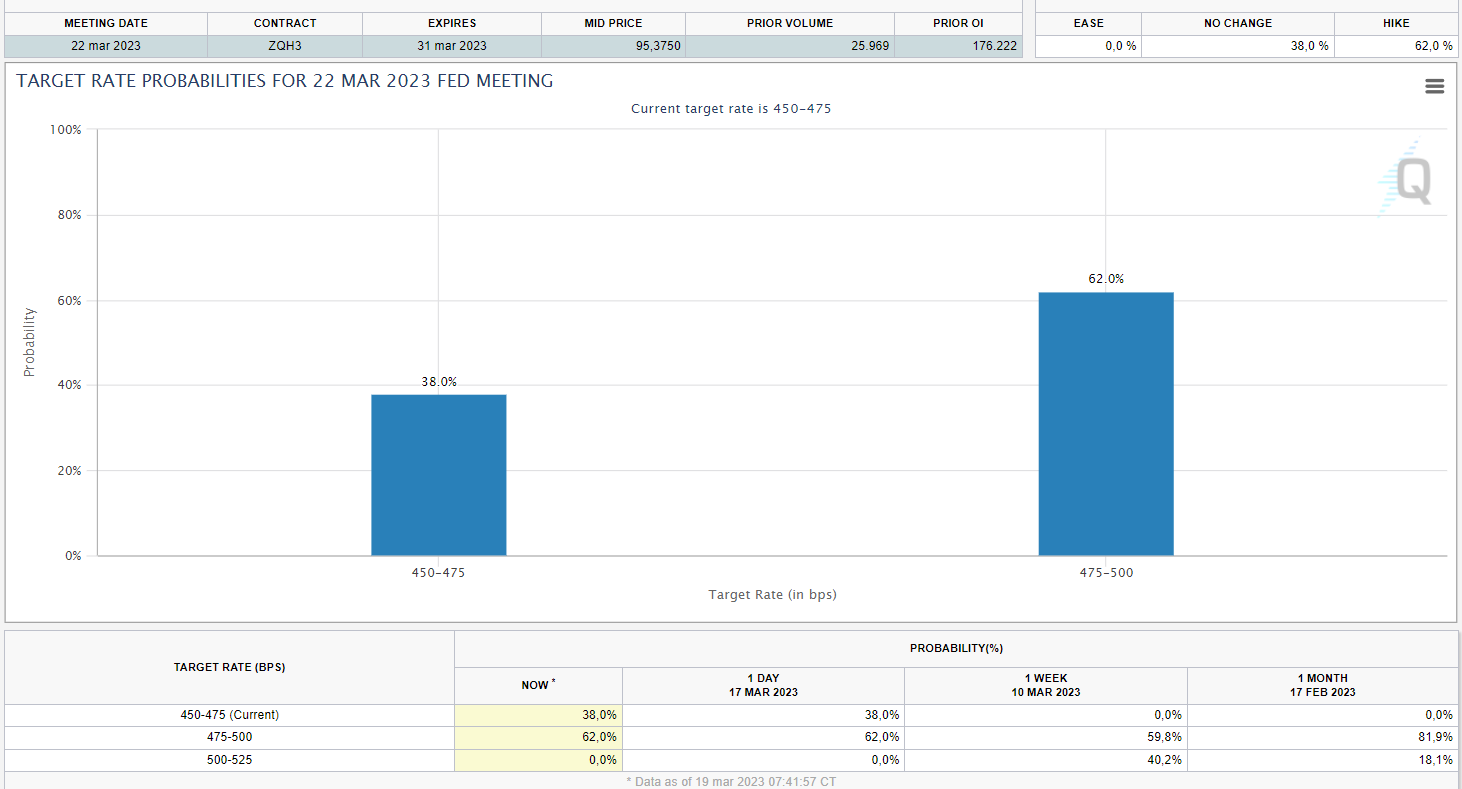Click the 1 MONTH 17 FEB 2023 header

click(x=1322, y=685)
